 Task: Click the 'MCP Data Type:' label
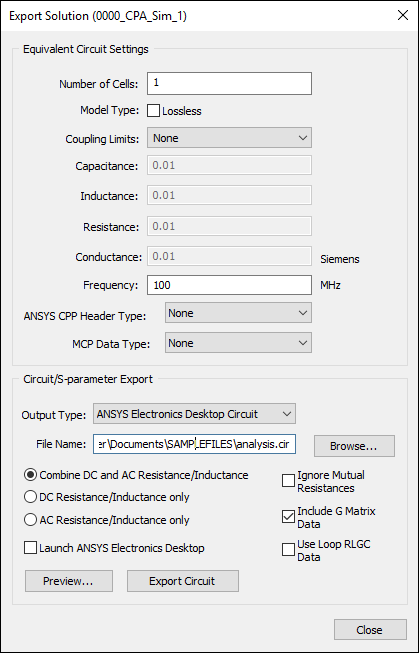(x=111, y=344)
